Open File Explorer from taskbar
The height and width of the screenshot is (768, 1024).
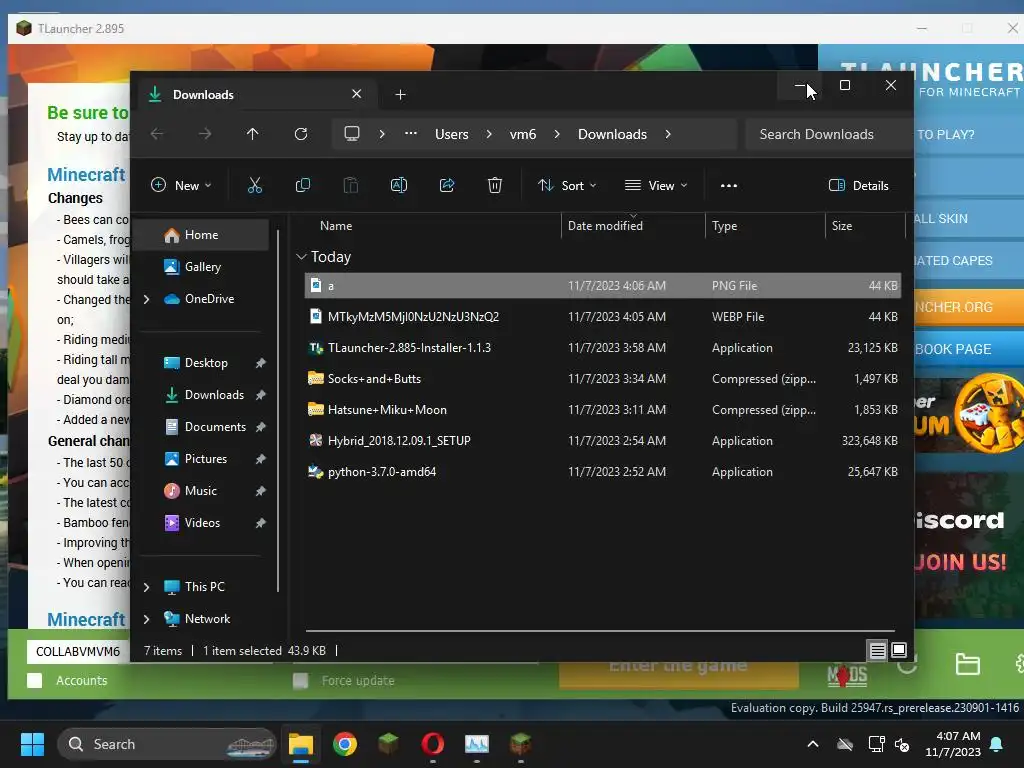point(301,744)
